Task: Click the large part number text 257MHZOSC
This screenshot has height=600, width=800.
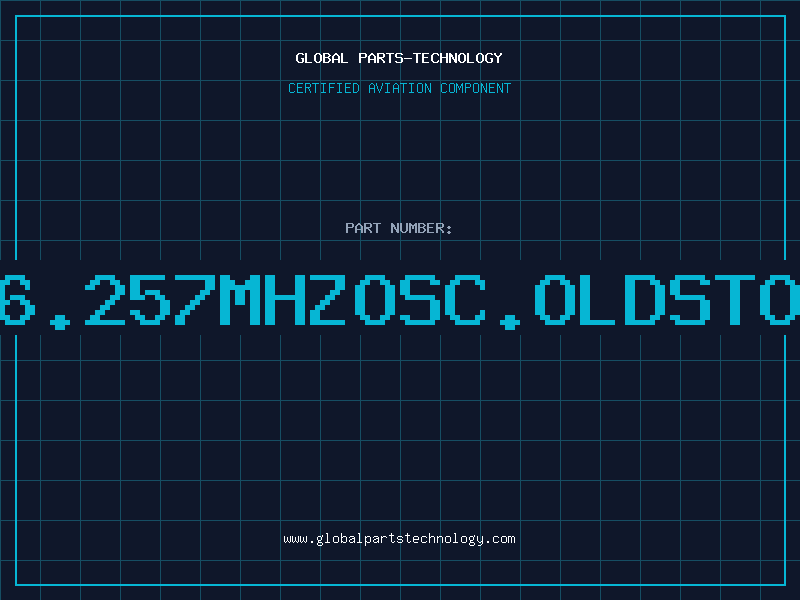Action: tap(285, 300)
